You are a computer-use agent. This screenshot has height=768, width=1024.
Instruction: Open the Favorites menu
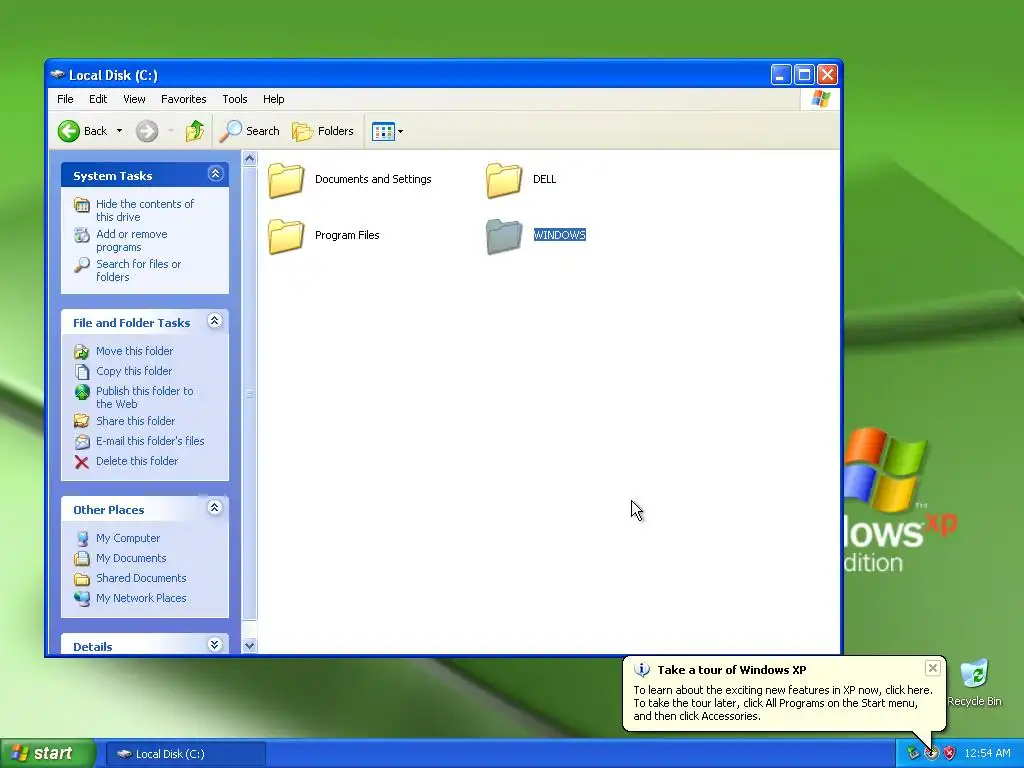[x=184, y=99]
